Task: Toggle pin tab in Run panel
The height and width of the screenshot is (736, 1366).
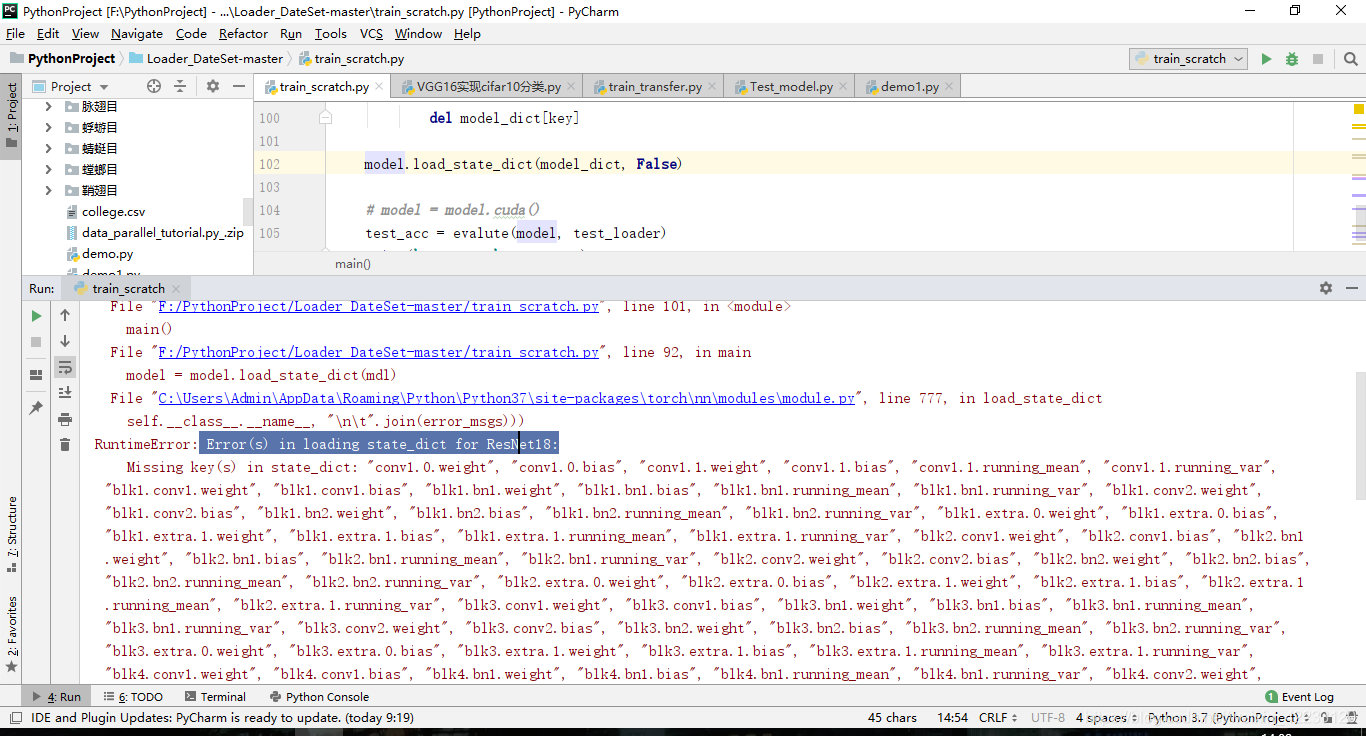Action: pos(36,408)
